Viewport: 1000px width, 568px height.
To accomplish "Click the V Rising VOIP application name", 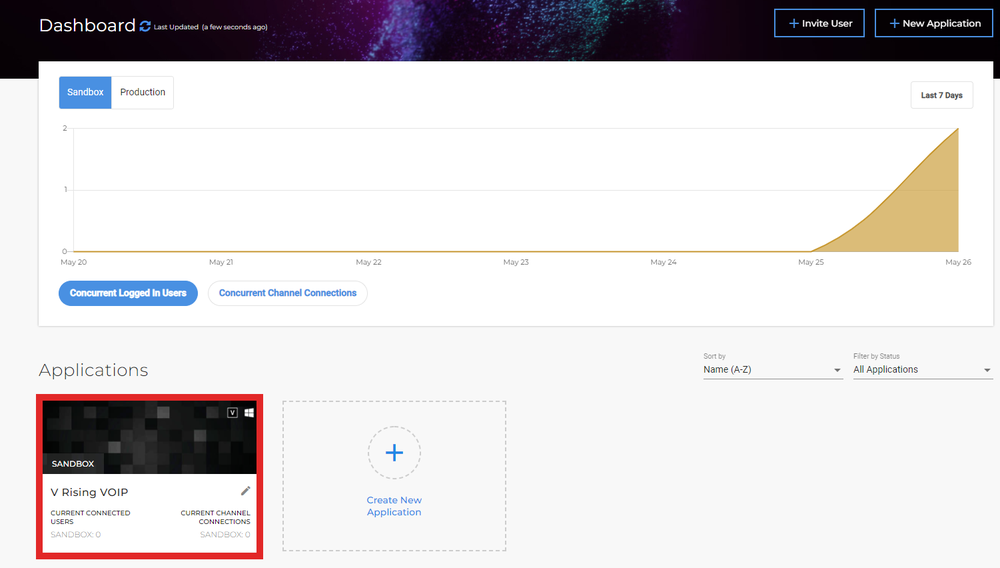I will [x=90, y=492].
